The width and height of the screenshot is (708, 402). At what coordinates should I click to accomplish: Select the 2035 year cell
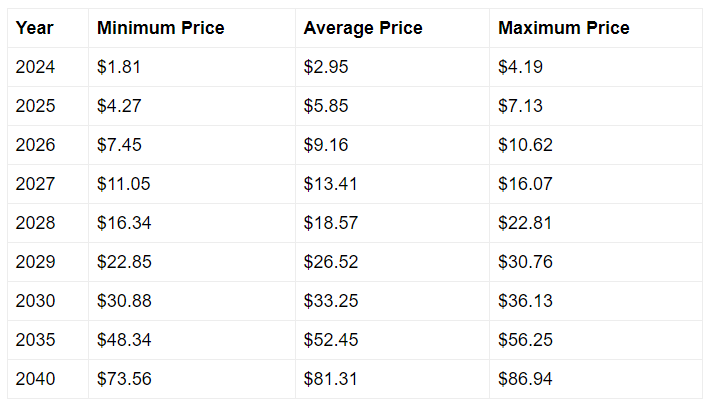[48, 340]
